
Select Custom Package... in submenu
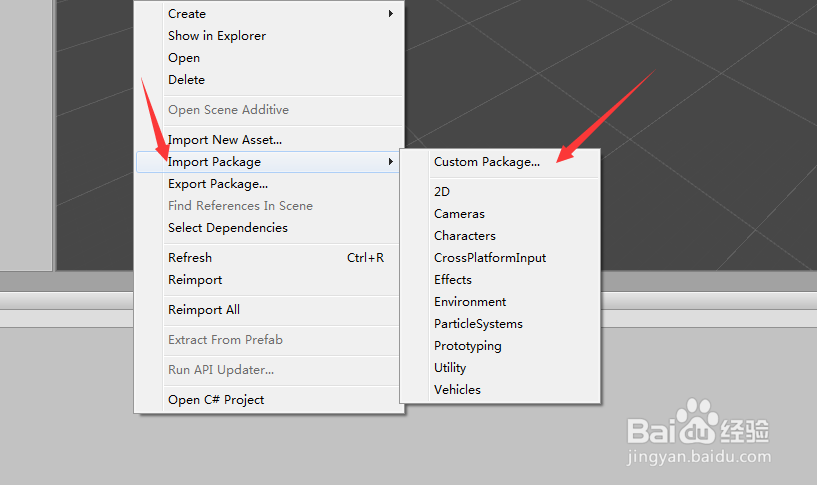point(500,162)
